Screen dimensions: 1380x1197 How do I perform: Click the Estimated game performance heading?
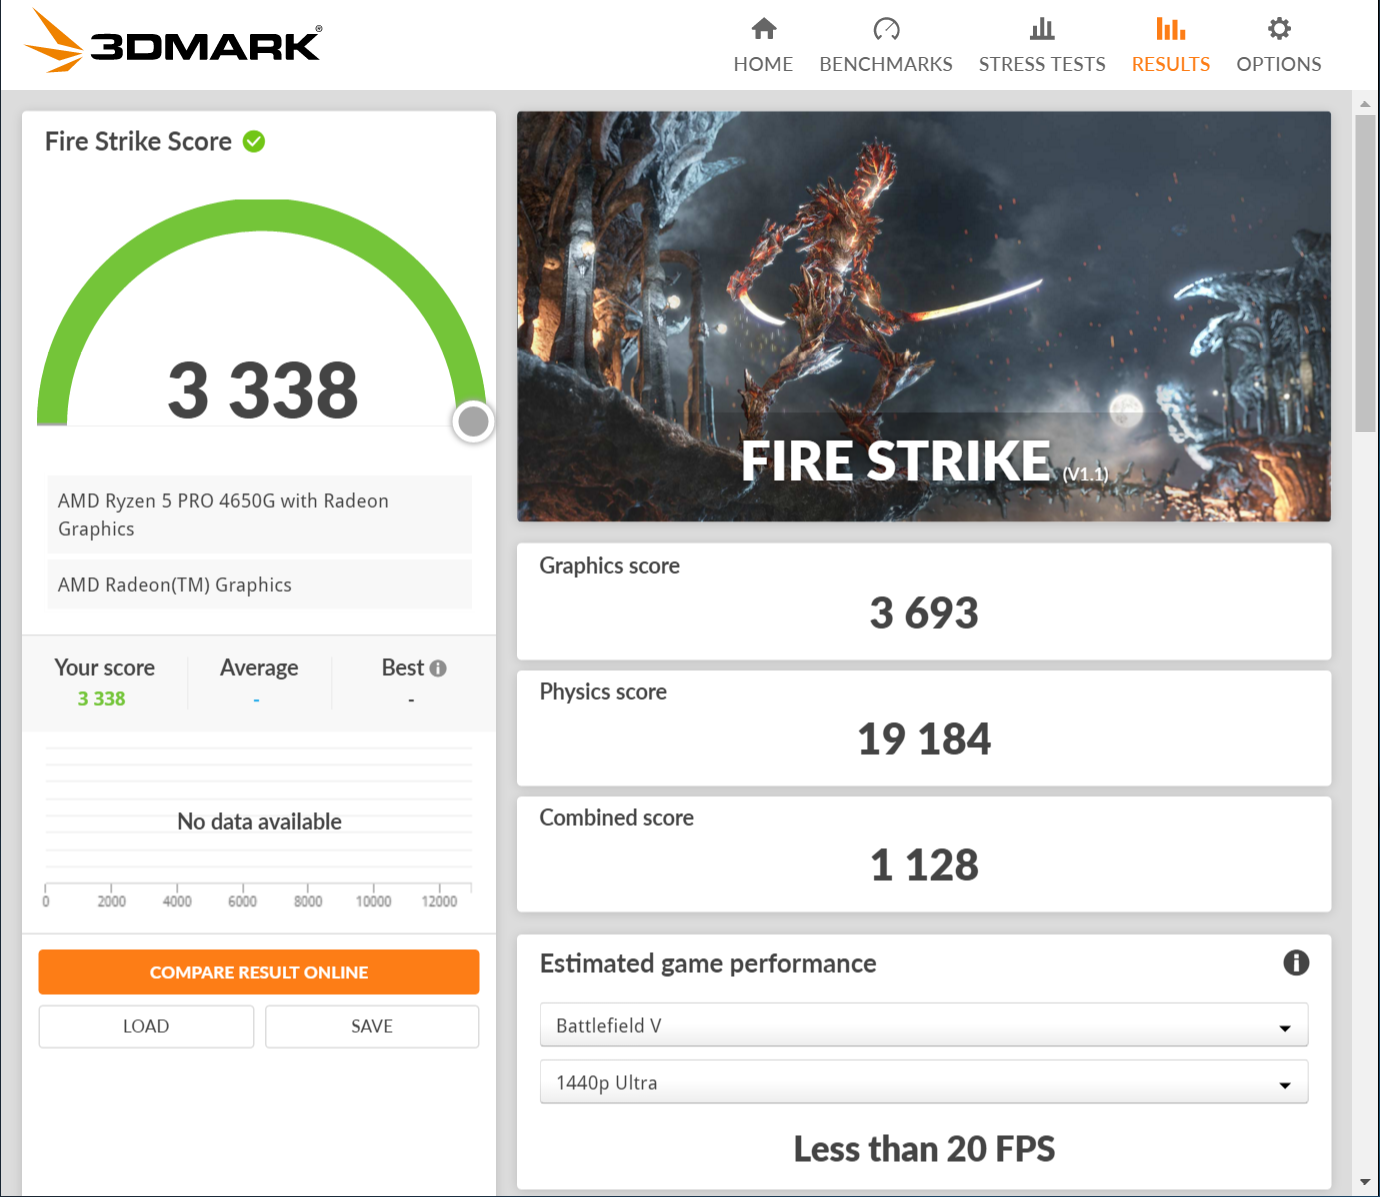pos(708,963)
